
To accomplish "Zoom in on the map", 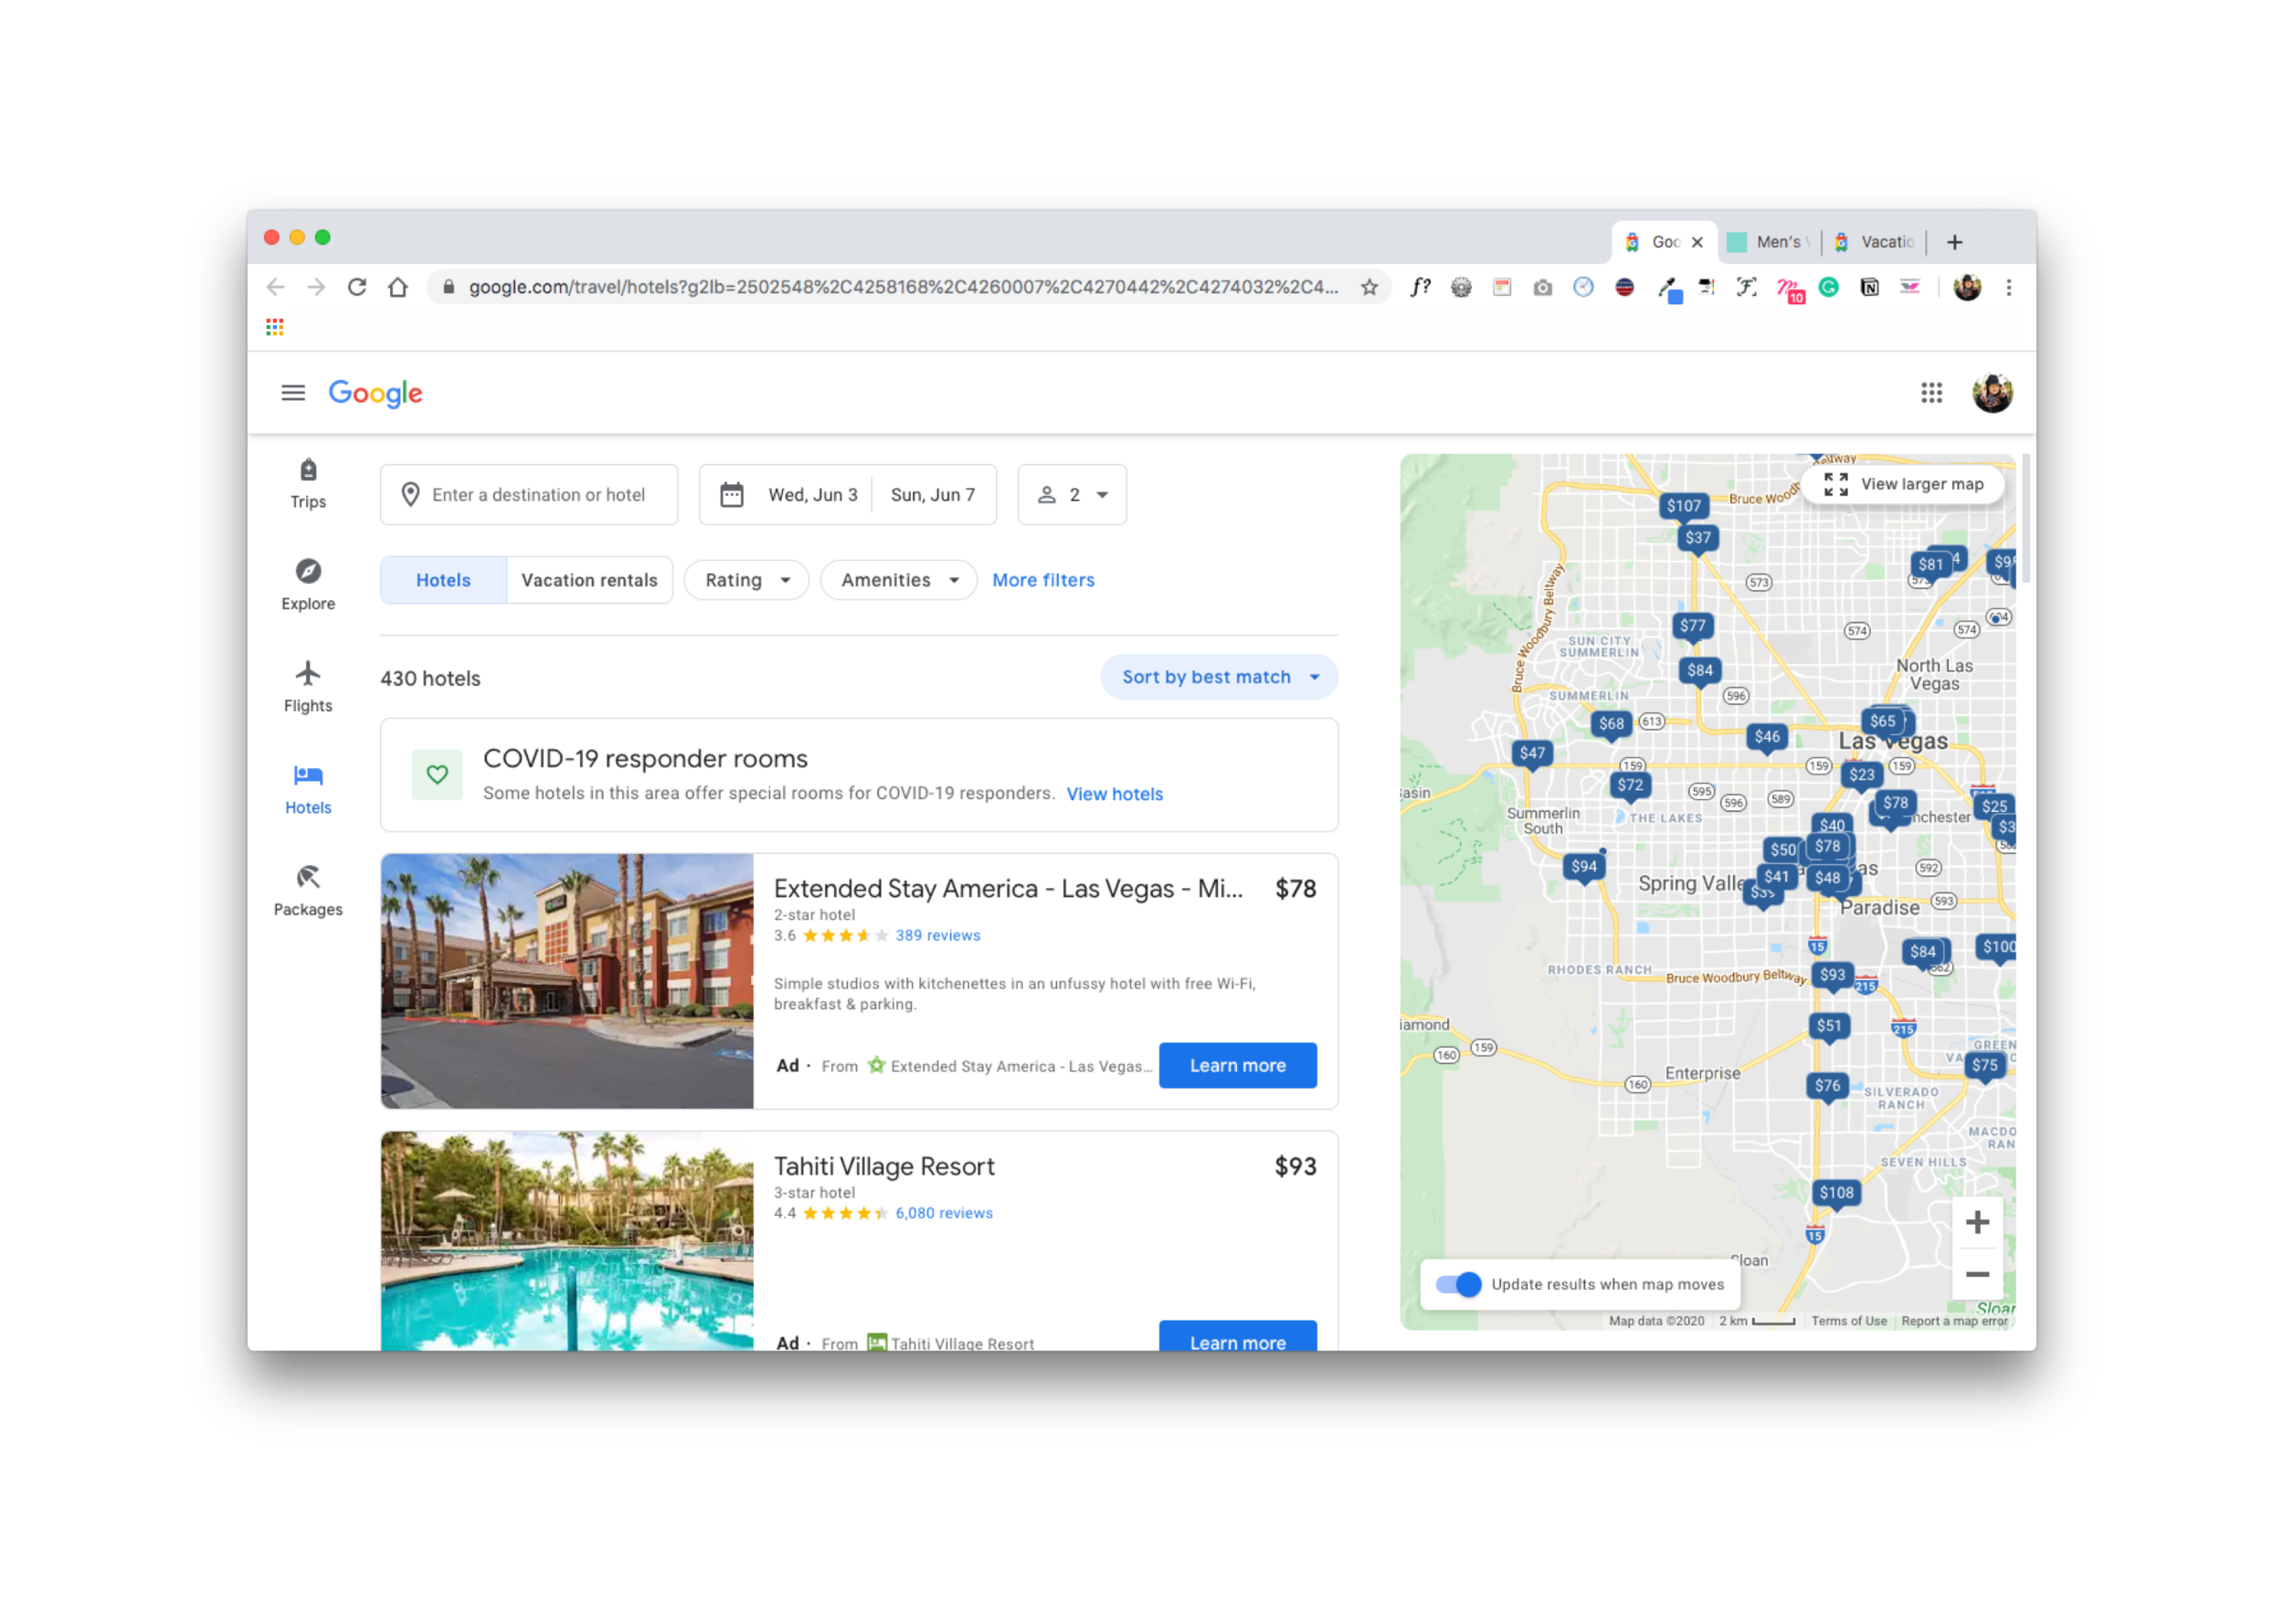I will click(1976, 1222).
